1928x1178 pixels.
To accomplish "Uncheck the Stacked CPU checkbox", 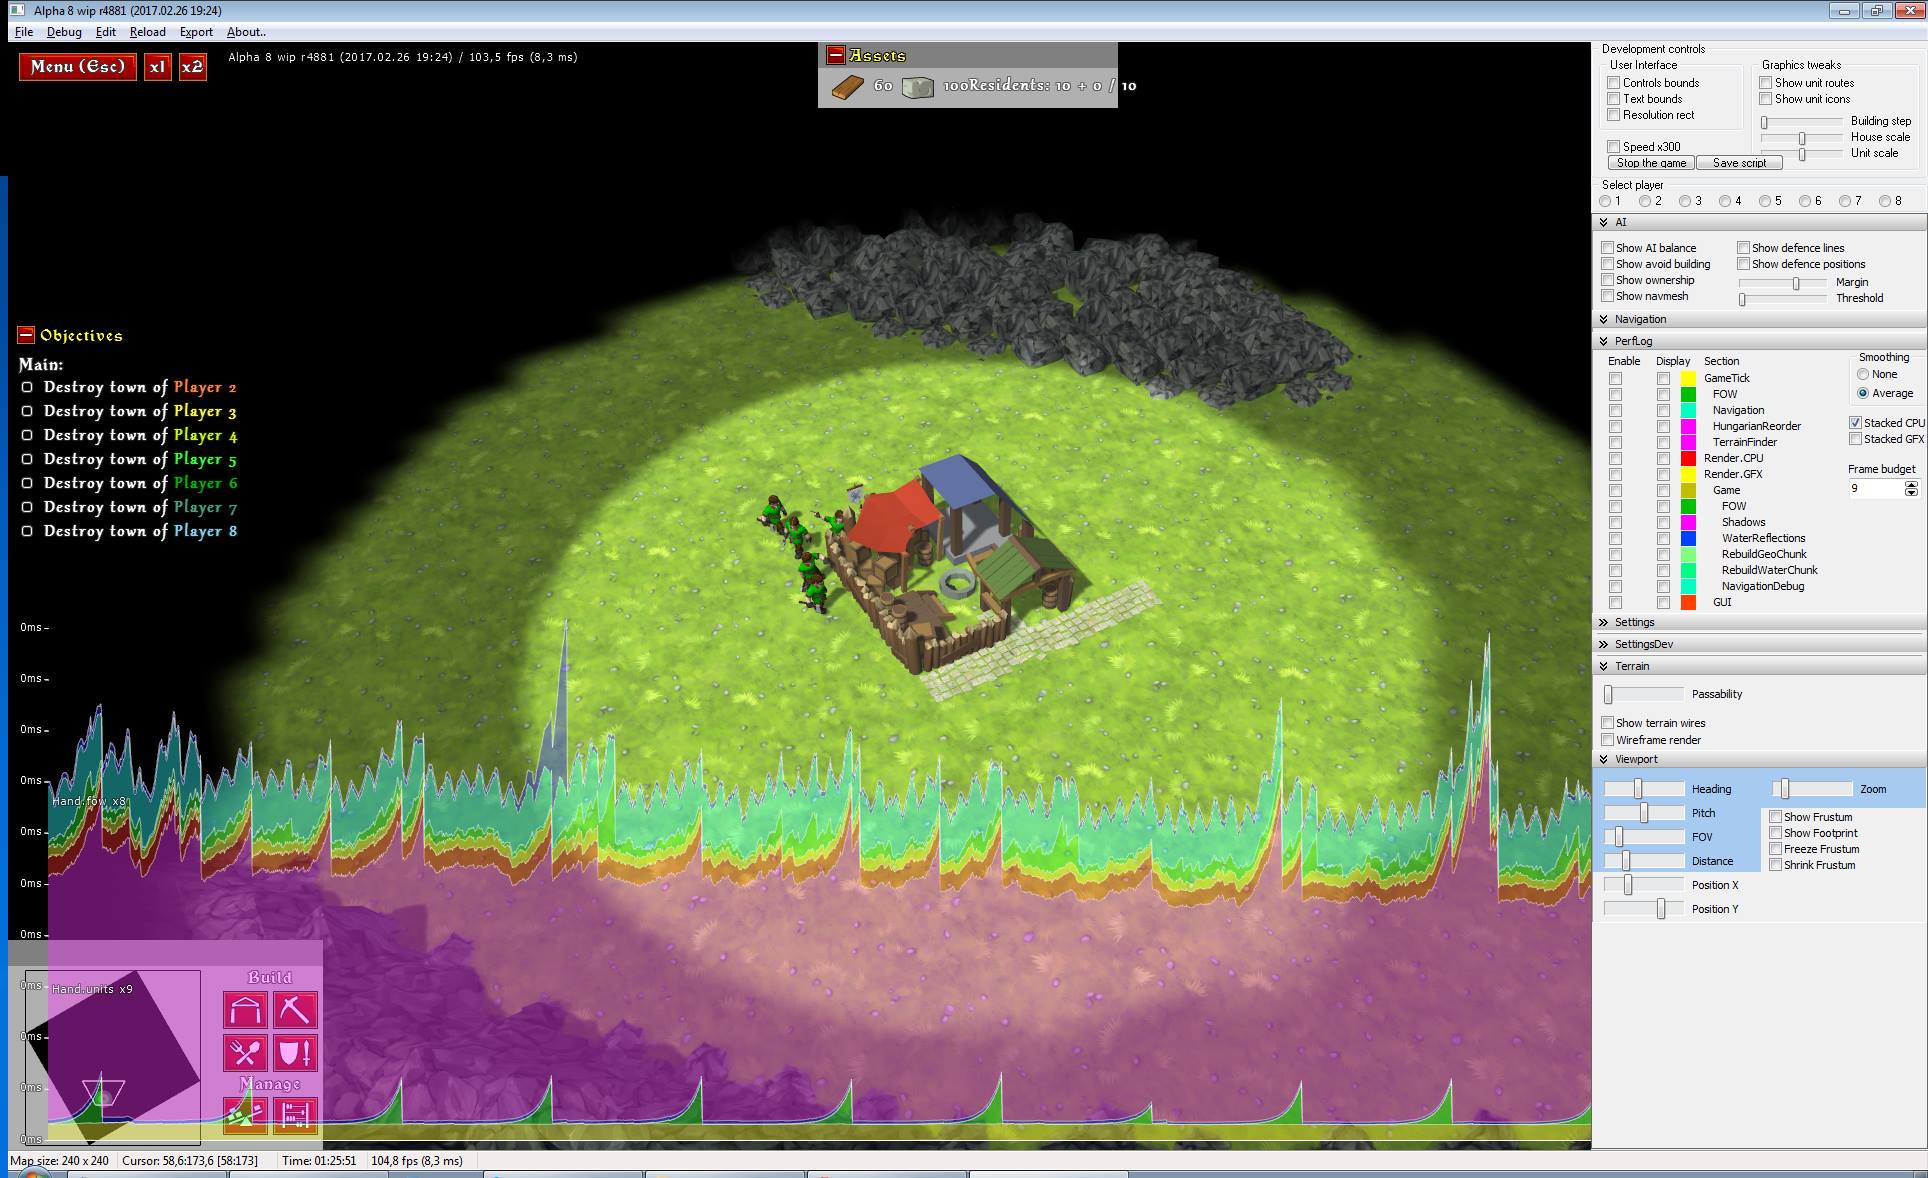I will click(x=1855, y=423).
